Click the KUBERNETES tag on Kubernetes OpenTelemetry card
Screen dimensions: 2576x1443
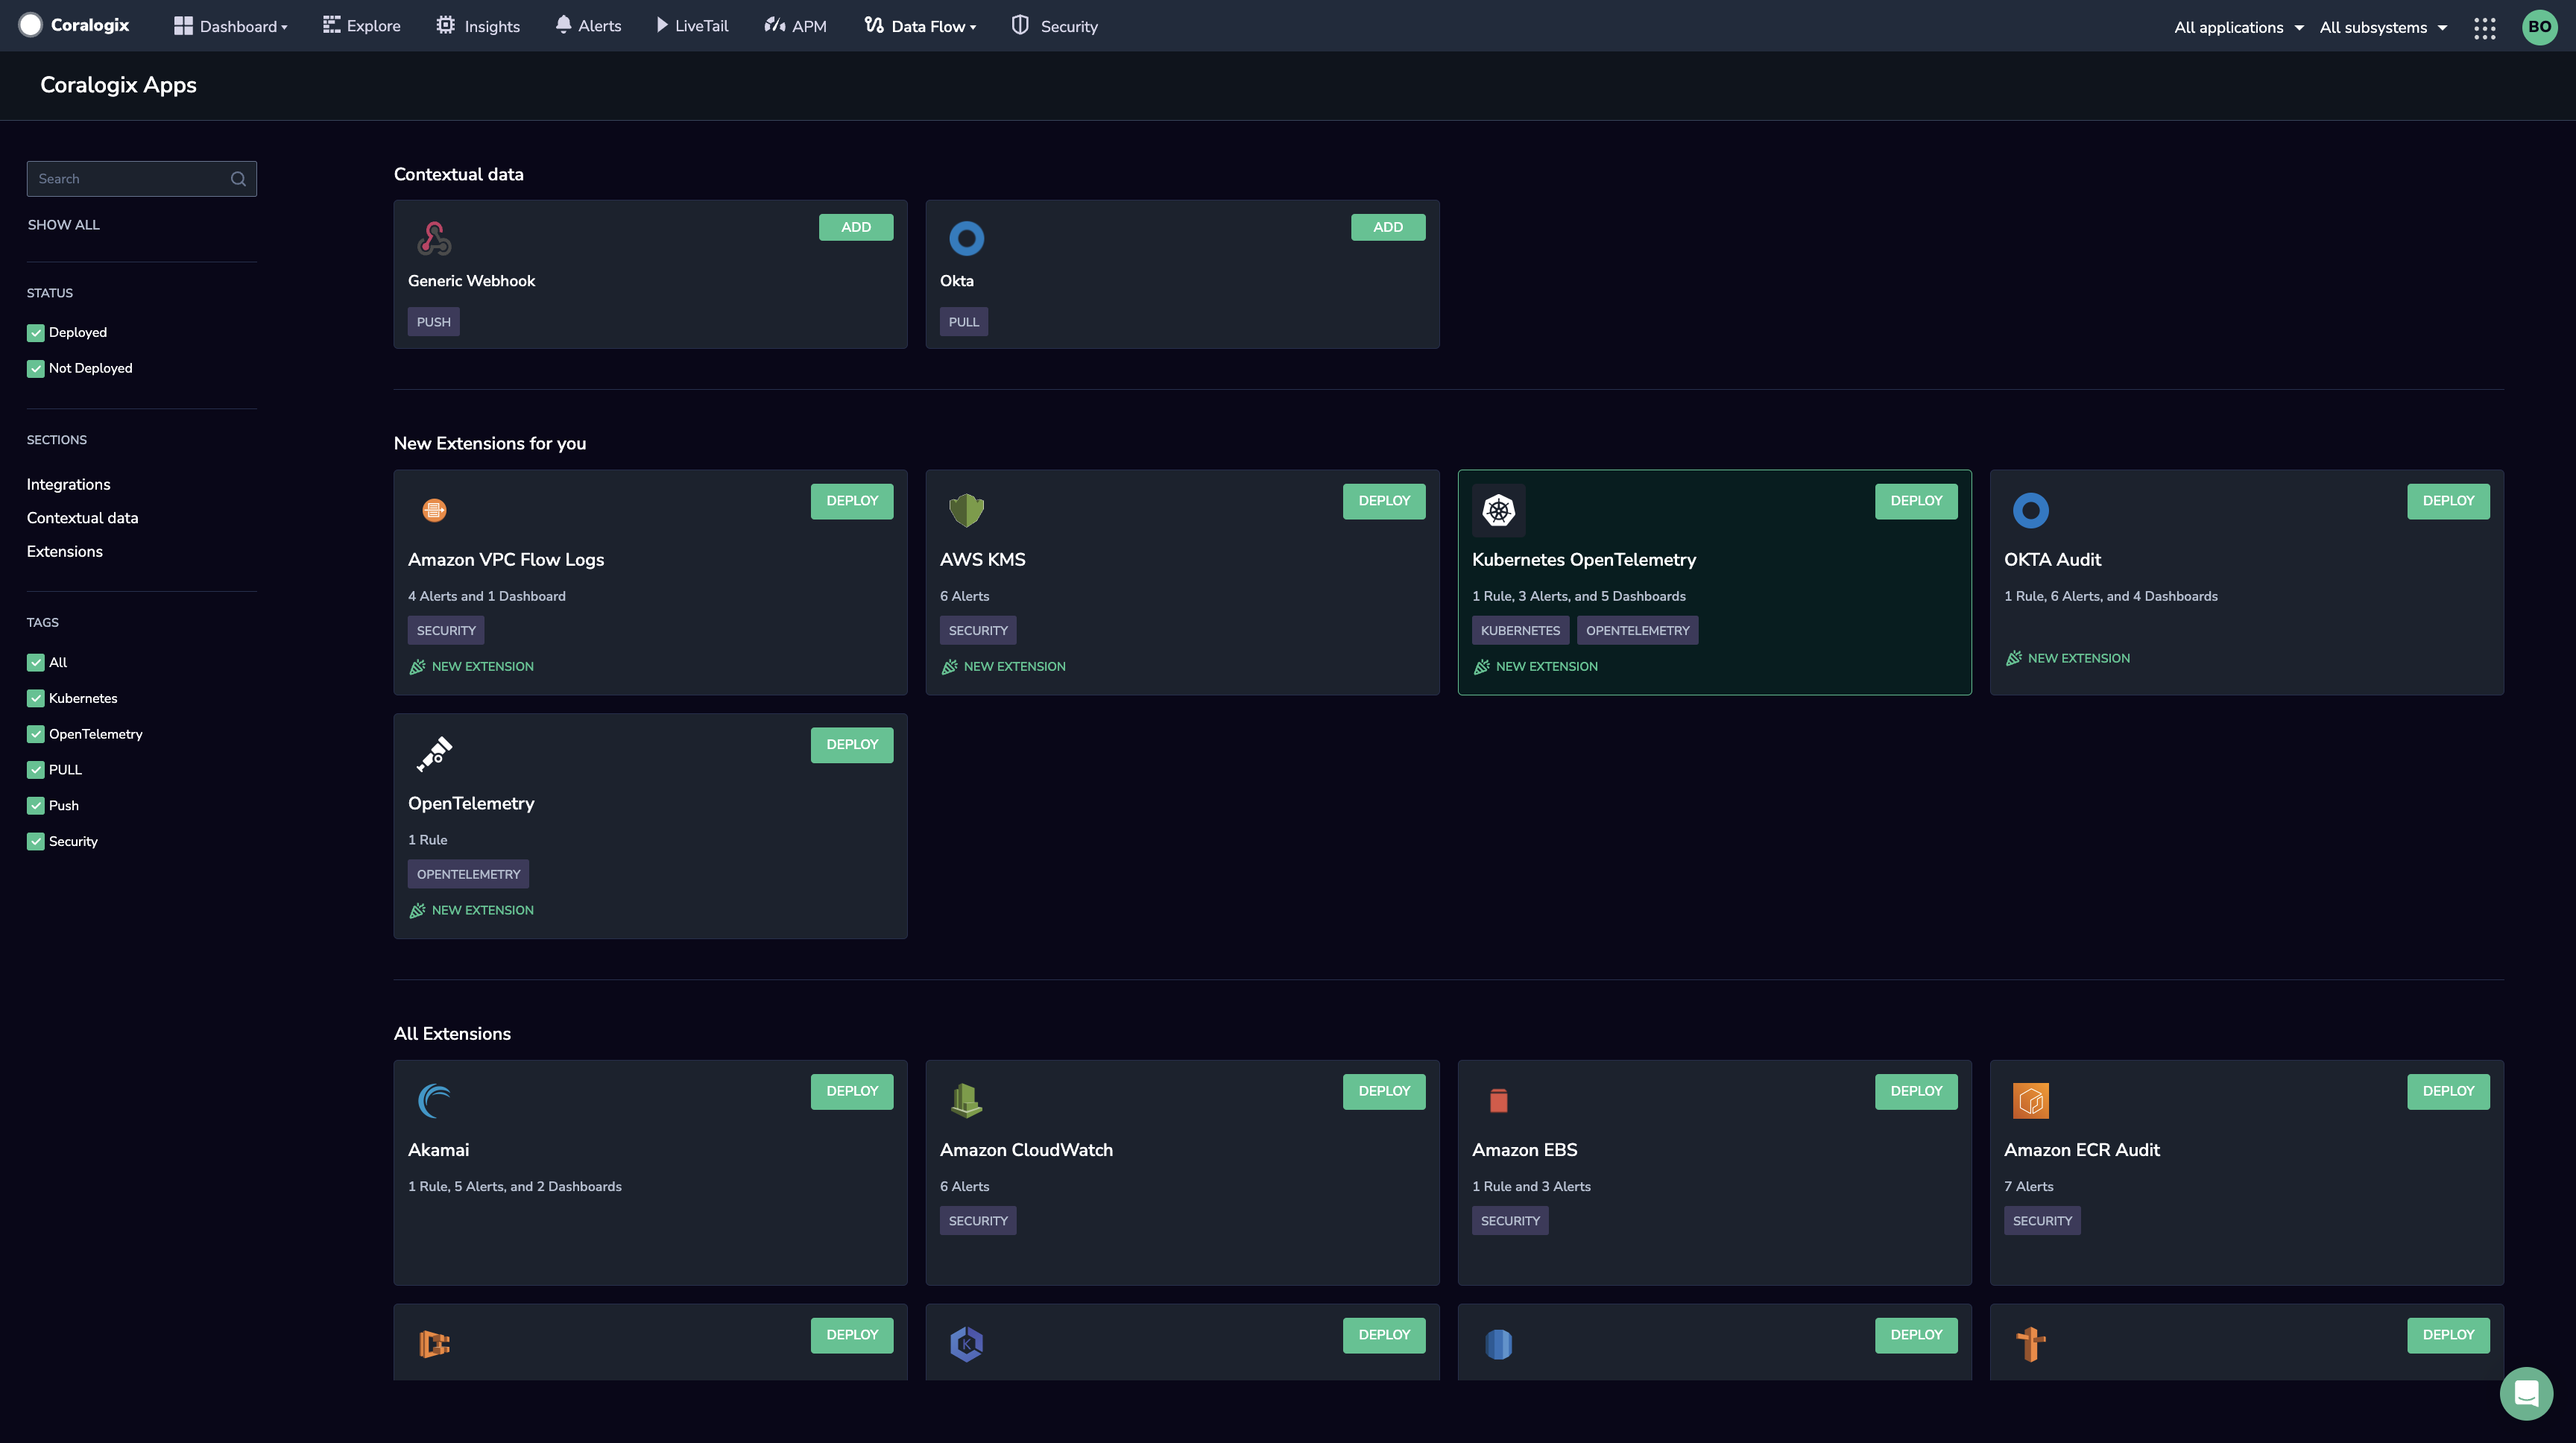tap(1520, 631)
